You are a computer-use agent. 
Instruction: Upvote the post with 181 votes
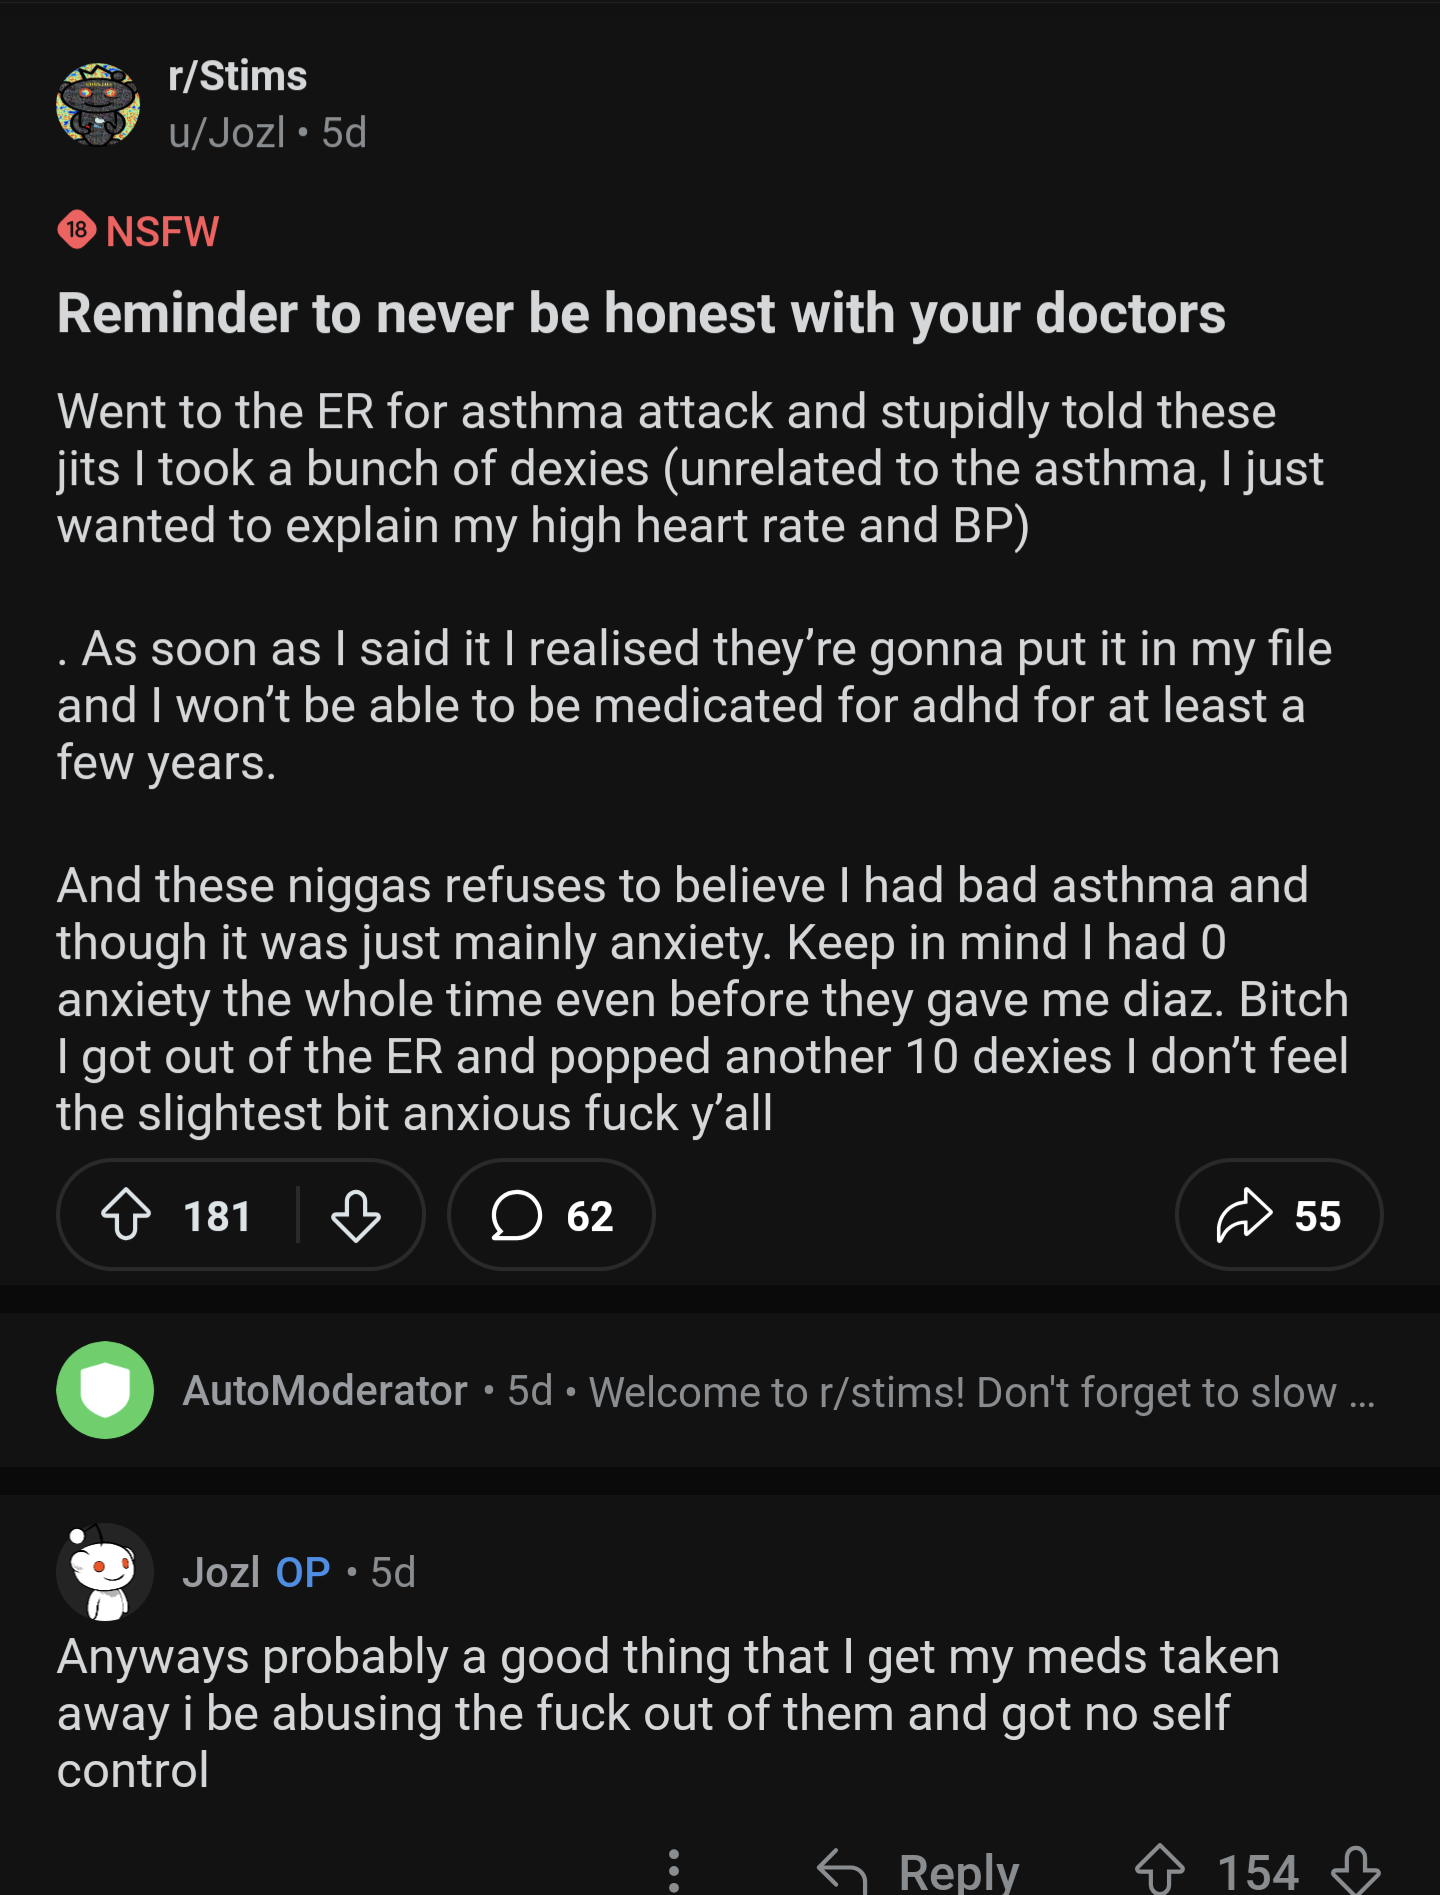[127, 1215]
